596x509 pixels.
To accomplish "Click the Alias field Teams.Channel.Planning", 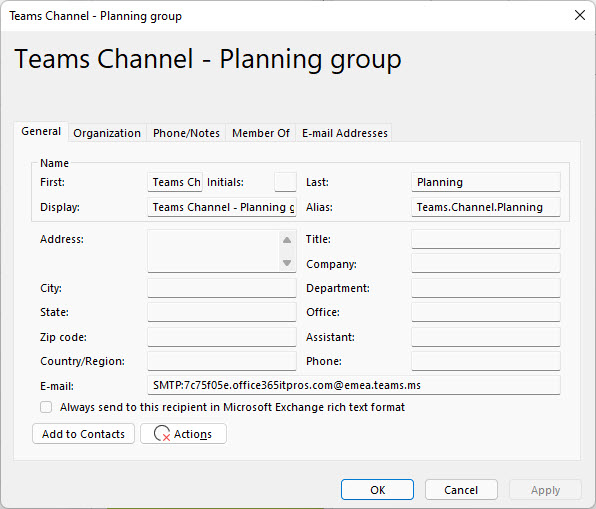I will [486, 207].
